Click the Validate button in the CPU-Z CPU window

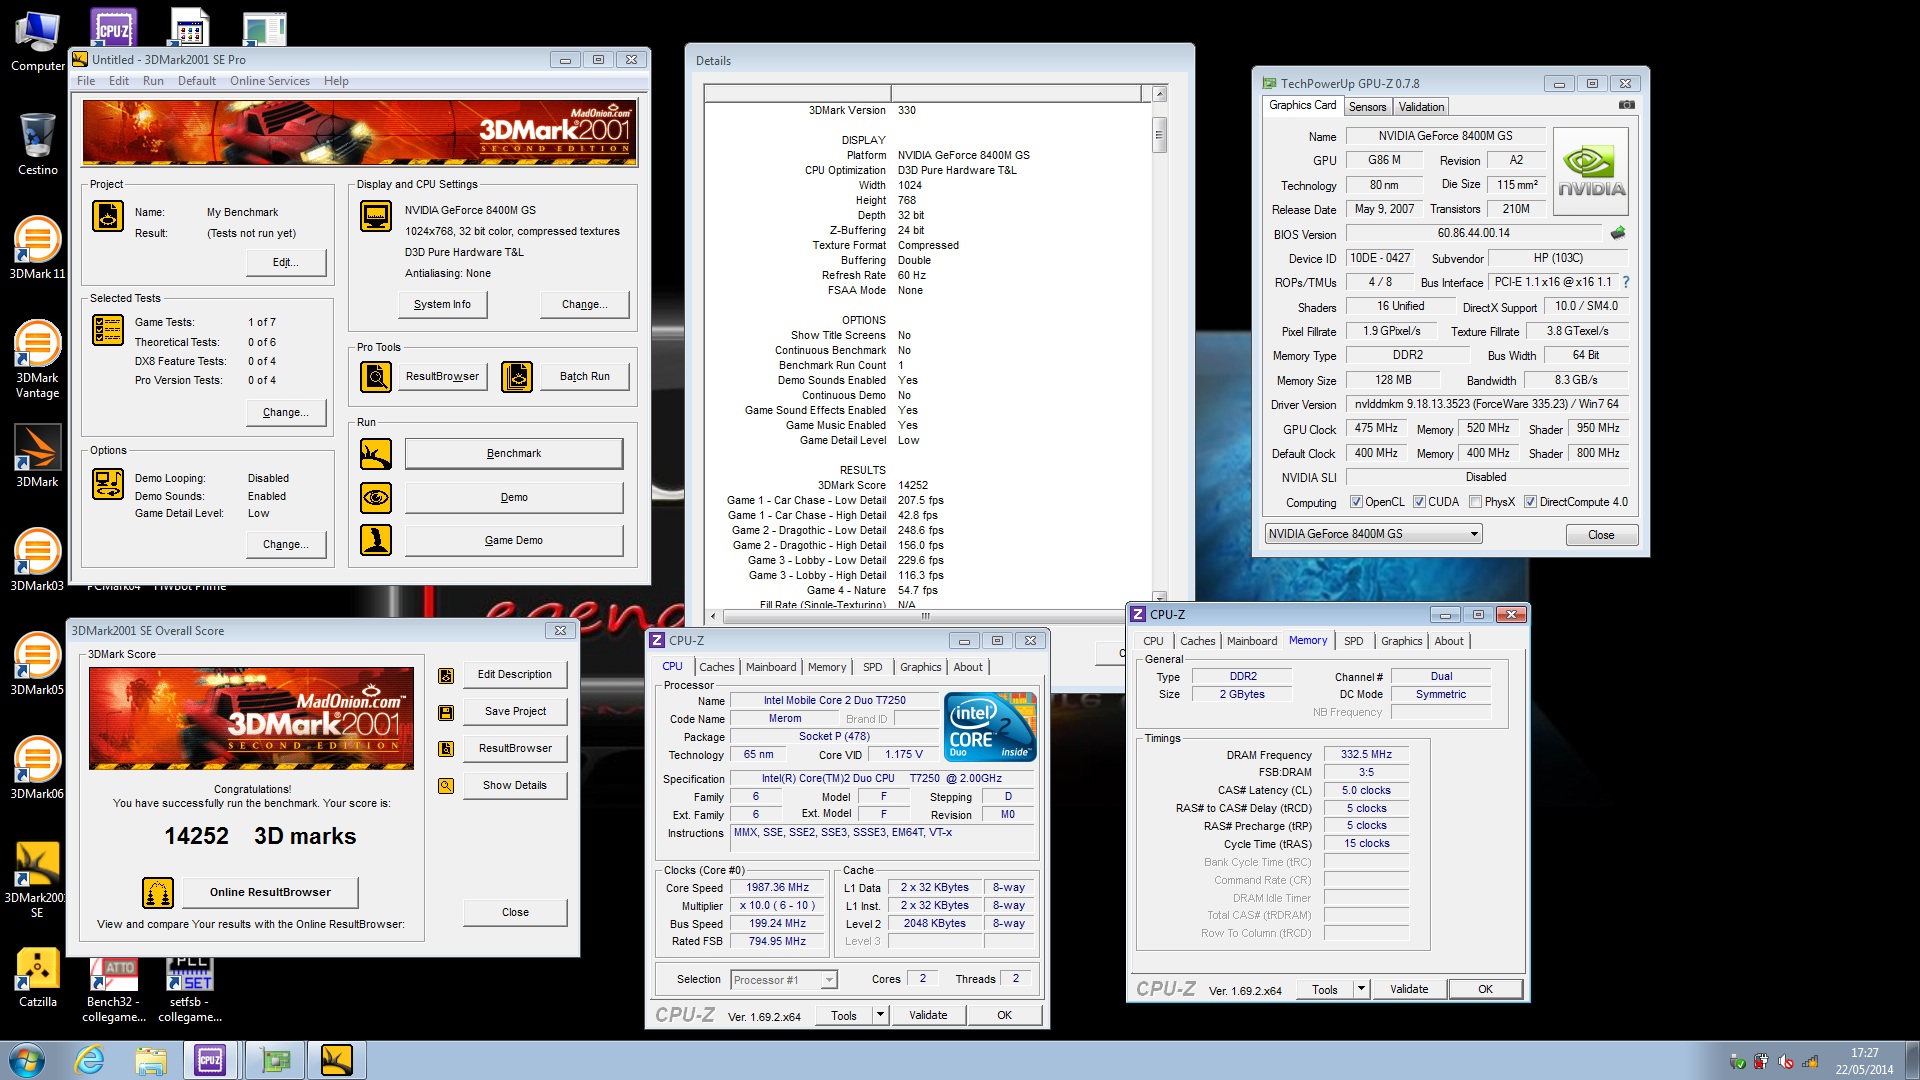coord(928,1015)
